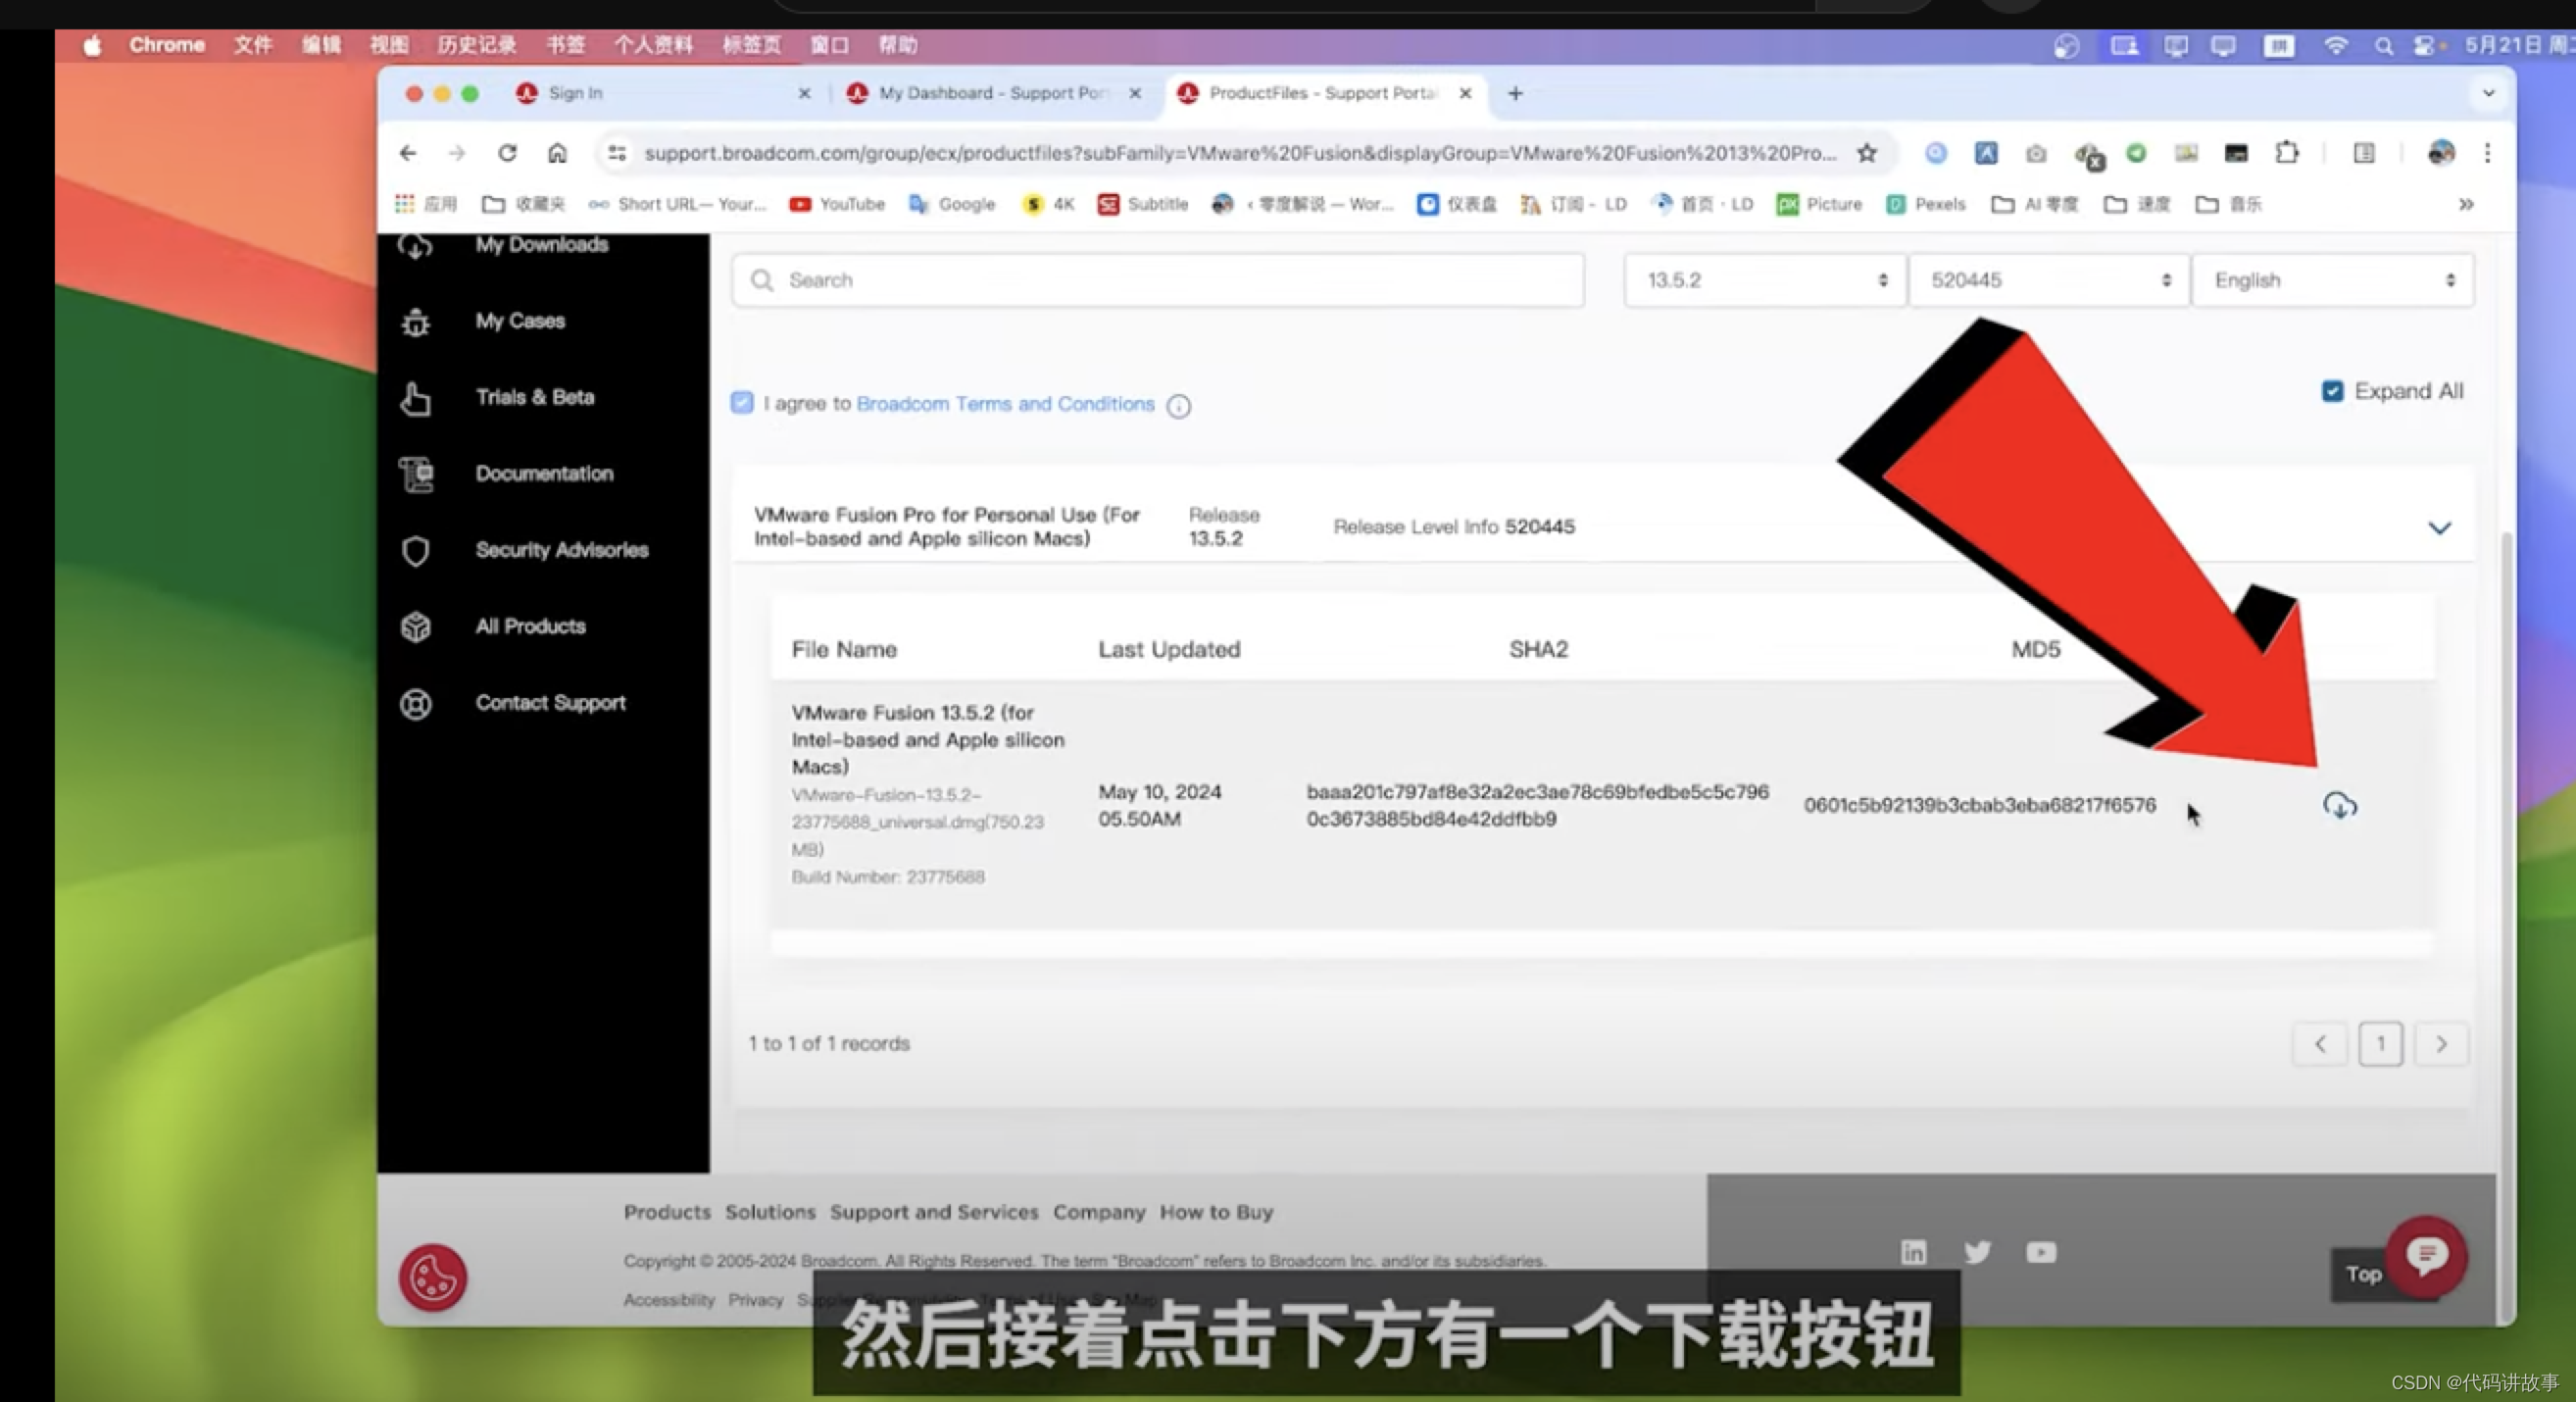Viewport: 2576px width, 1402px height.
Task: Click the Search input field
Action: pyautogui.click(x=1158, y=281)
